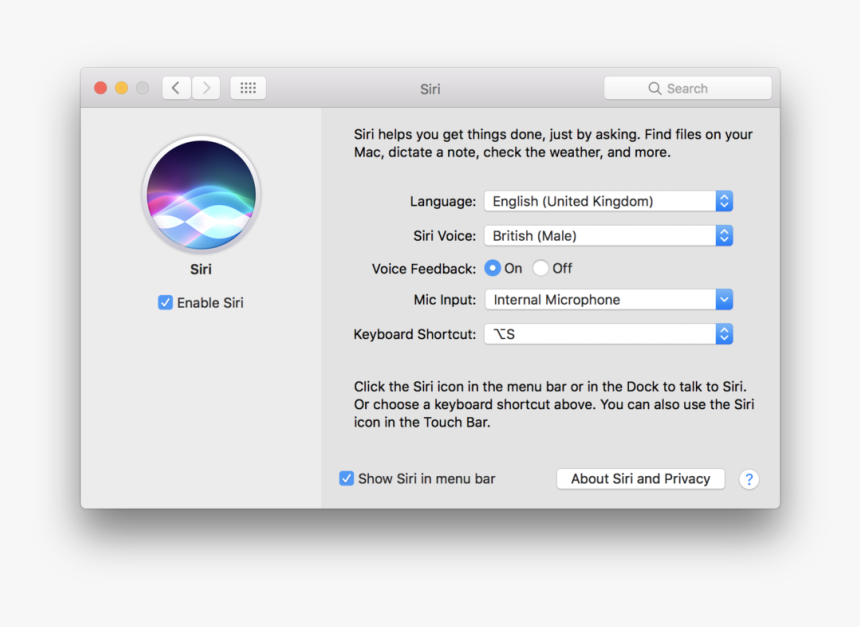
Task: Click the 'Siri helps you get things done' description
Action: (x=553, y=143)
